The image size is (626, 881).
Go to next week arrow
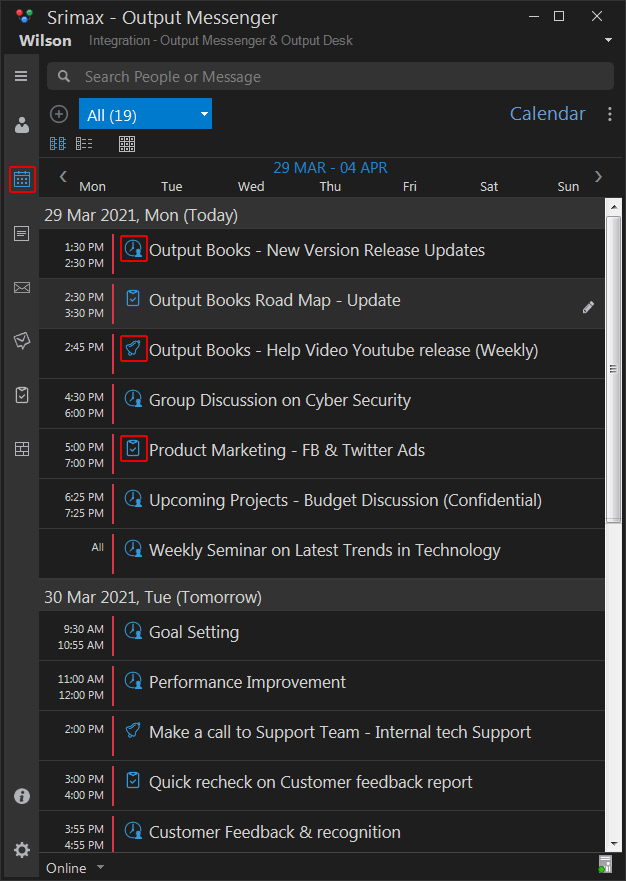[x=598, y=176]
